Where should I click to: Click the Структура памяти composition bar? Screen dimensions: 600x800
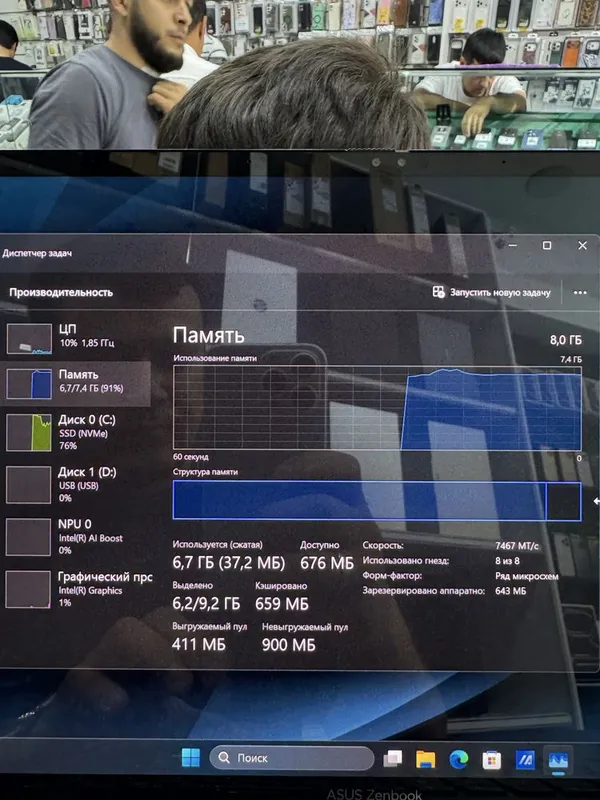[x=377, y=501]
